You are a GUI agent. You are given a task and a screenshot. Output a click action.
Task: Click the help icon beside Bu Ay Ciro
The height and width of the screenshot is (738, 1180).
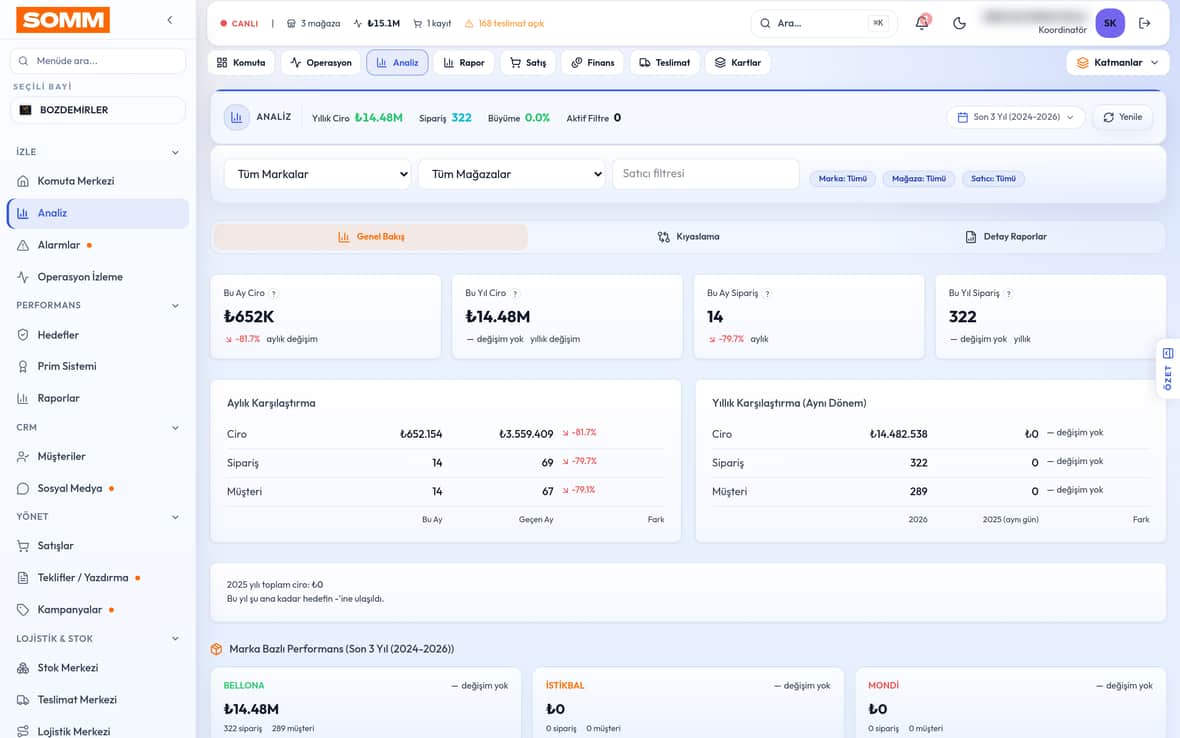coord(274,294)
